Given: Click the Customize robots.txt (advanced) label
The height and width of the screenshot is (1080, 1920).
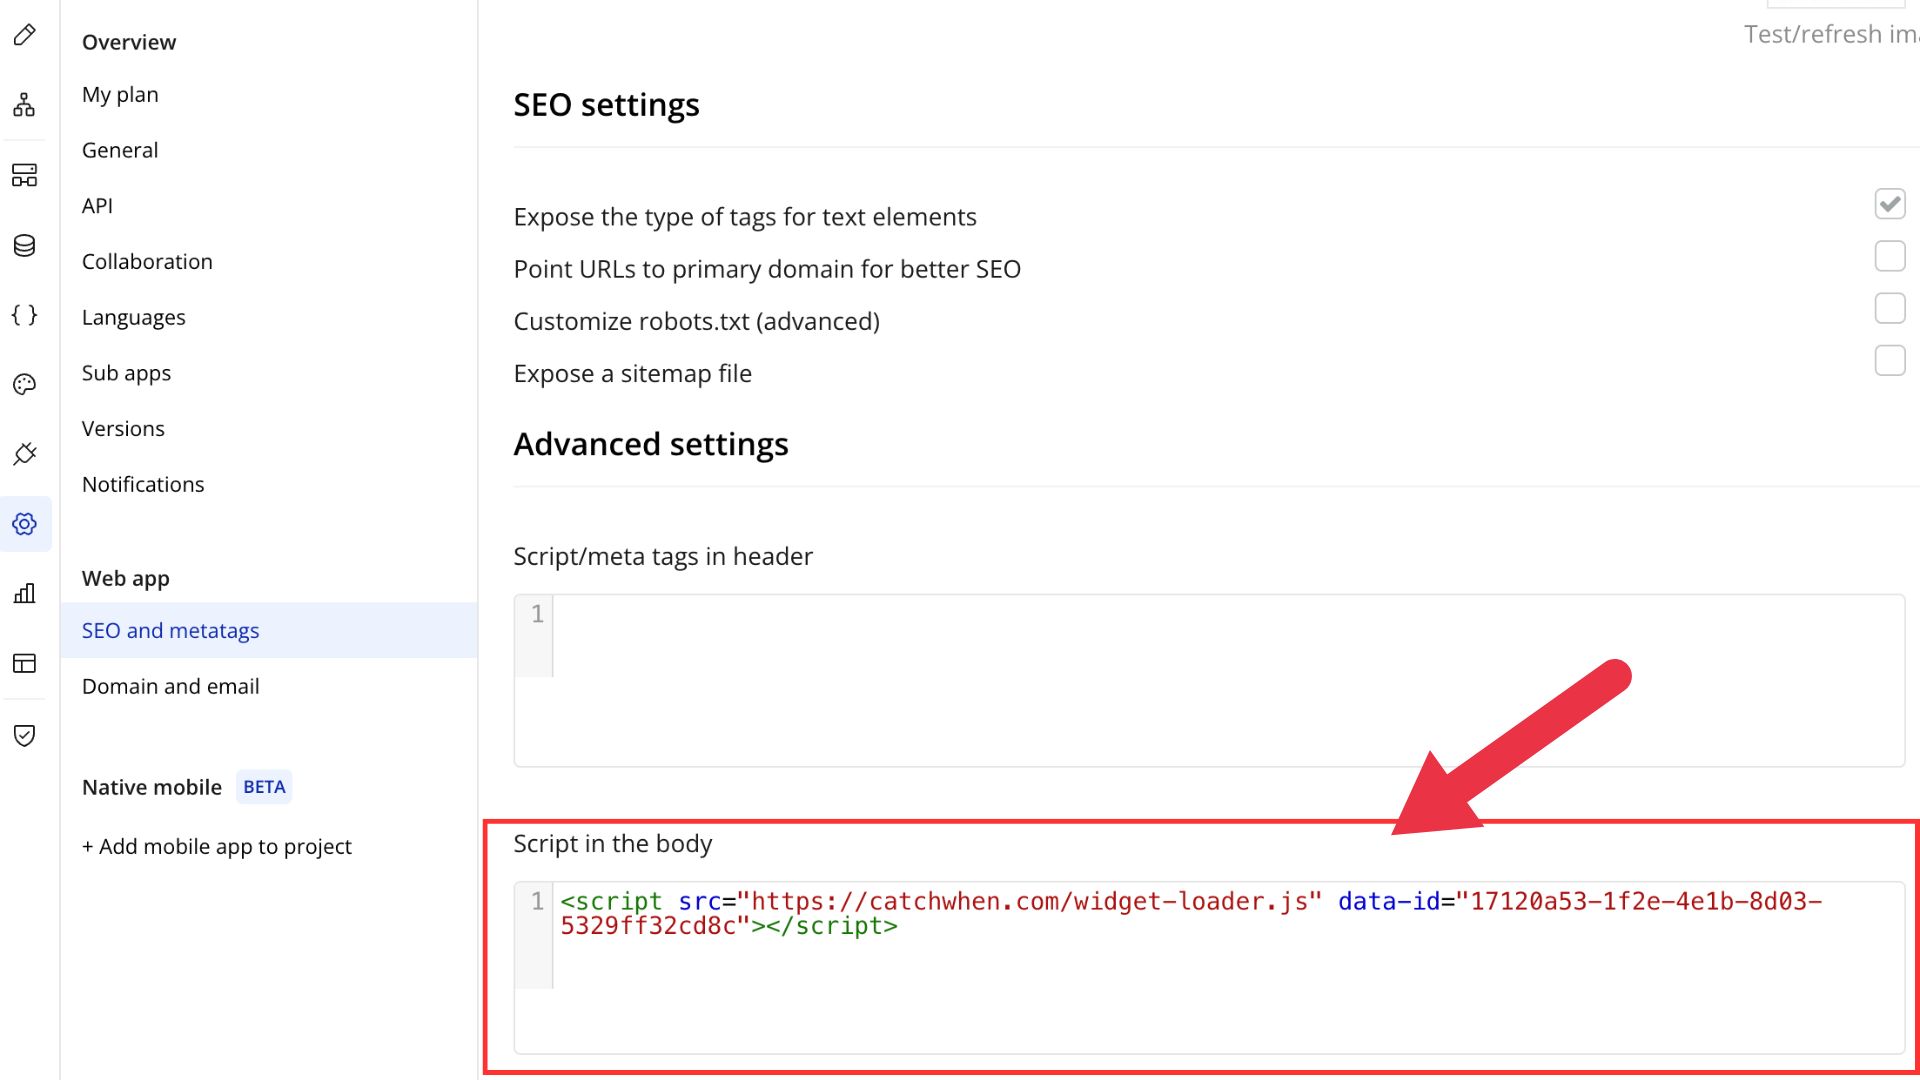Looking at the screenshot, I should (697, 322).
